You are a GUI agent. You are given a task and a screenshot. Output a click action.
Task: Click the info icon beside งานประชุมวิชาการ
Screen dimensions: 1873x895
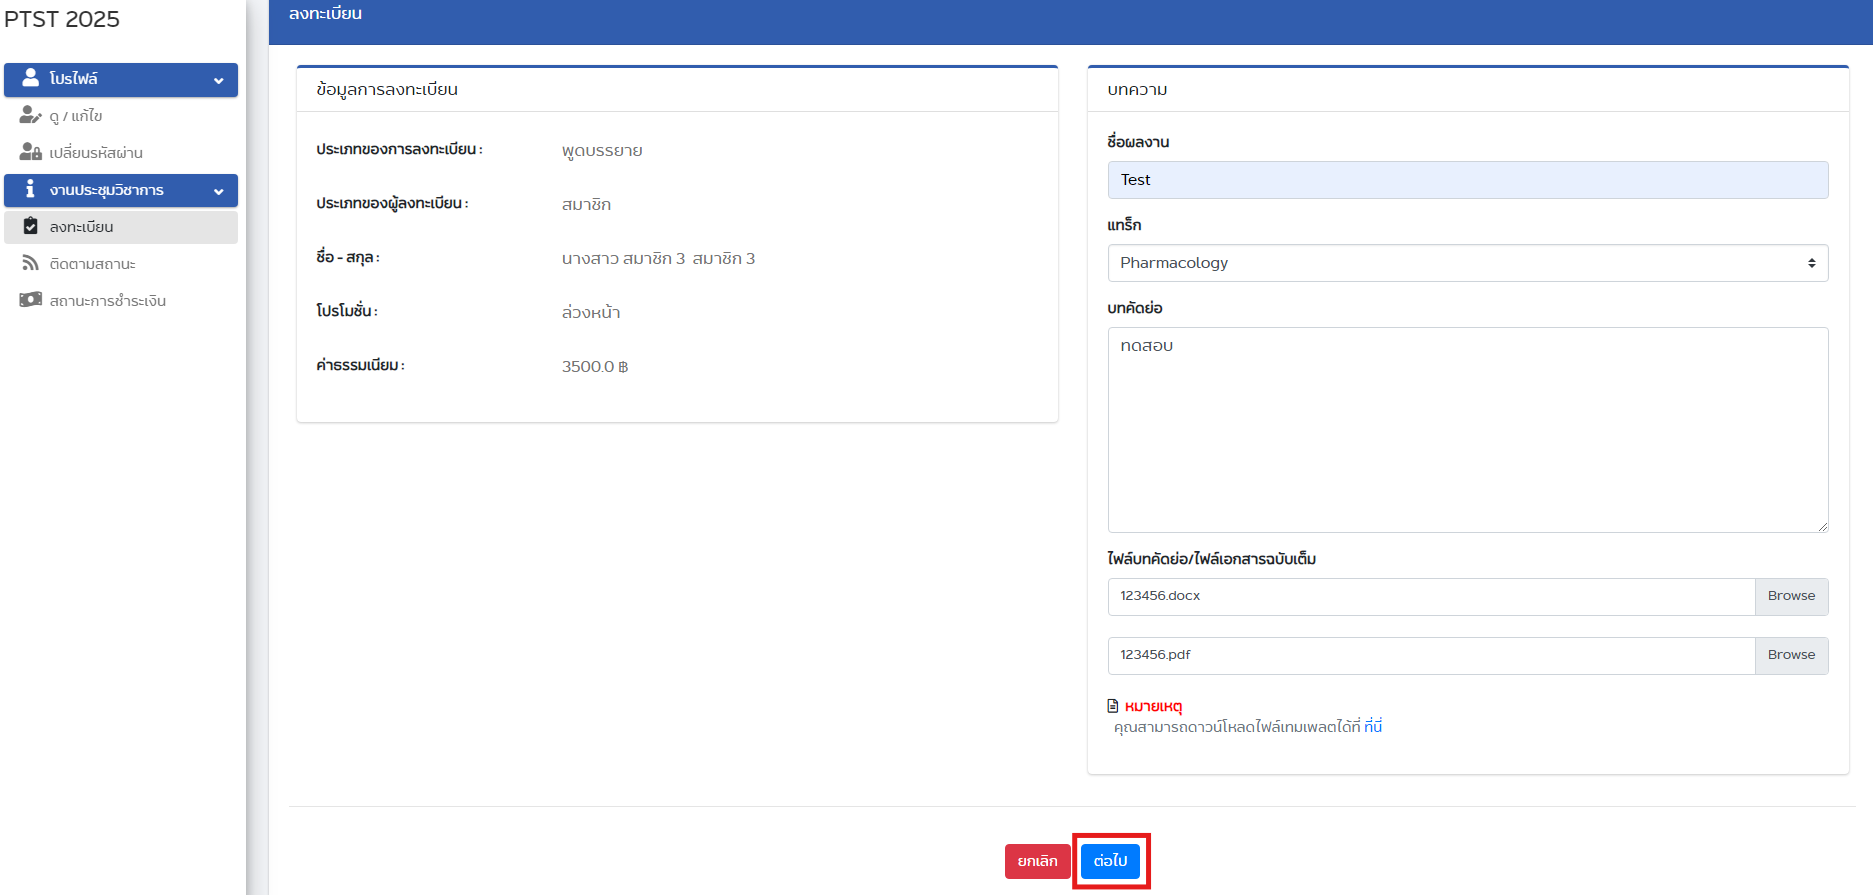[x=30, y=189]
